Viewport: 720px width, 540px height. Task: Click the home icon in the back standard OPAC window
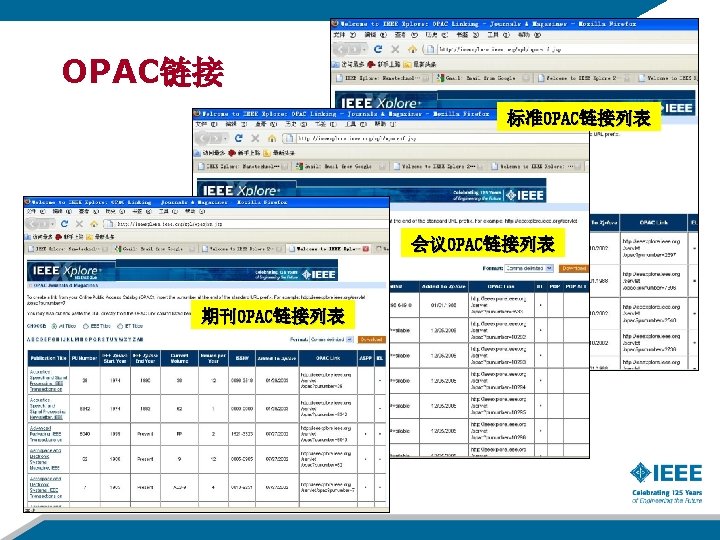coord(412,49)
